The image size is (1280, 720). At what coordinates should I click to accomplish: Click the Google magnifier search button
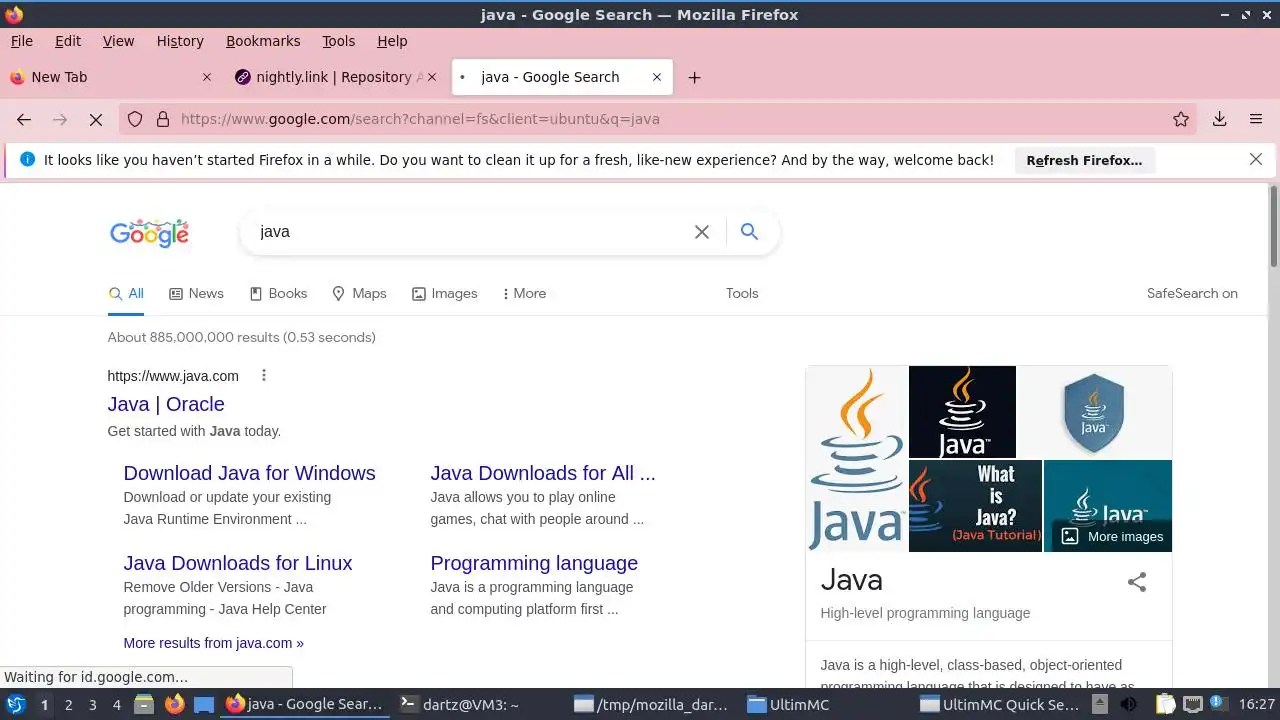coord(749,232)
